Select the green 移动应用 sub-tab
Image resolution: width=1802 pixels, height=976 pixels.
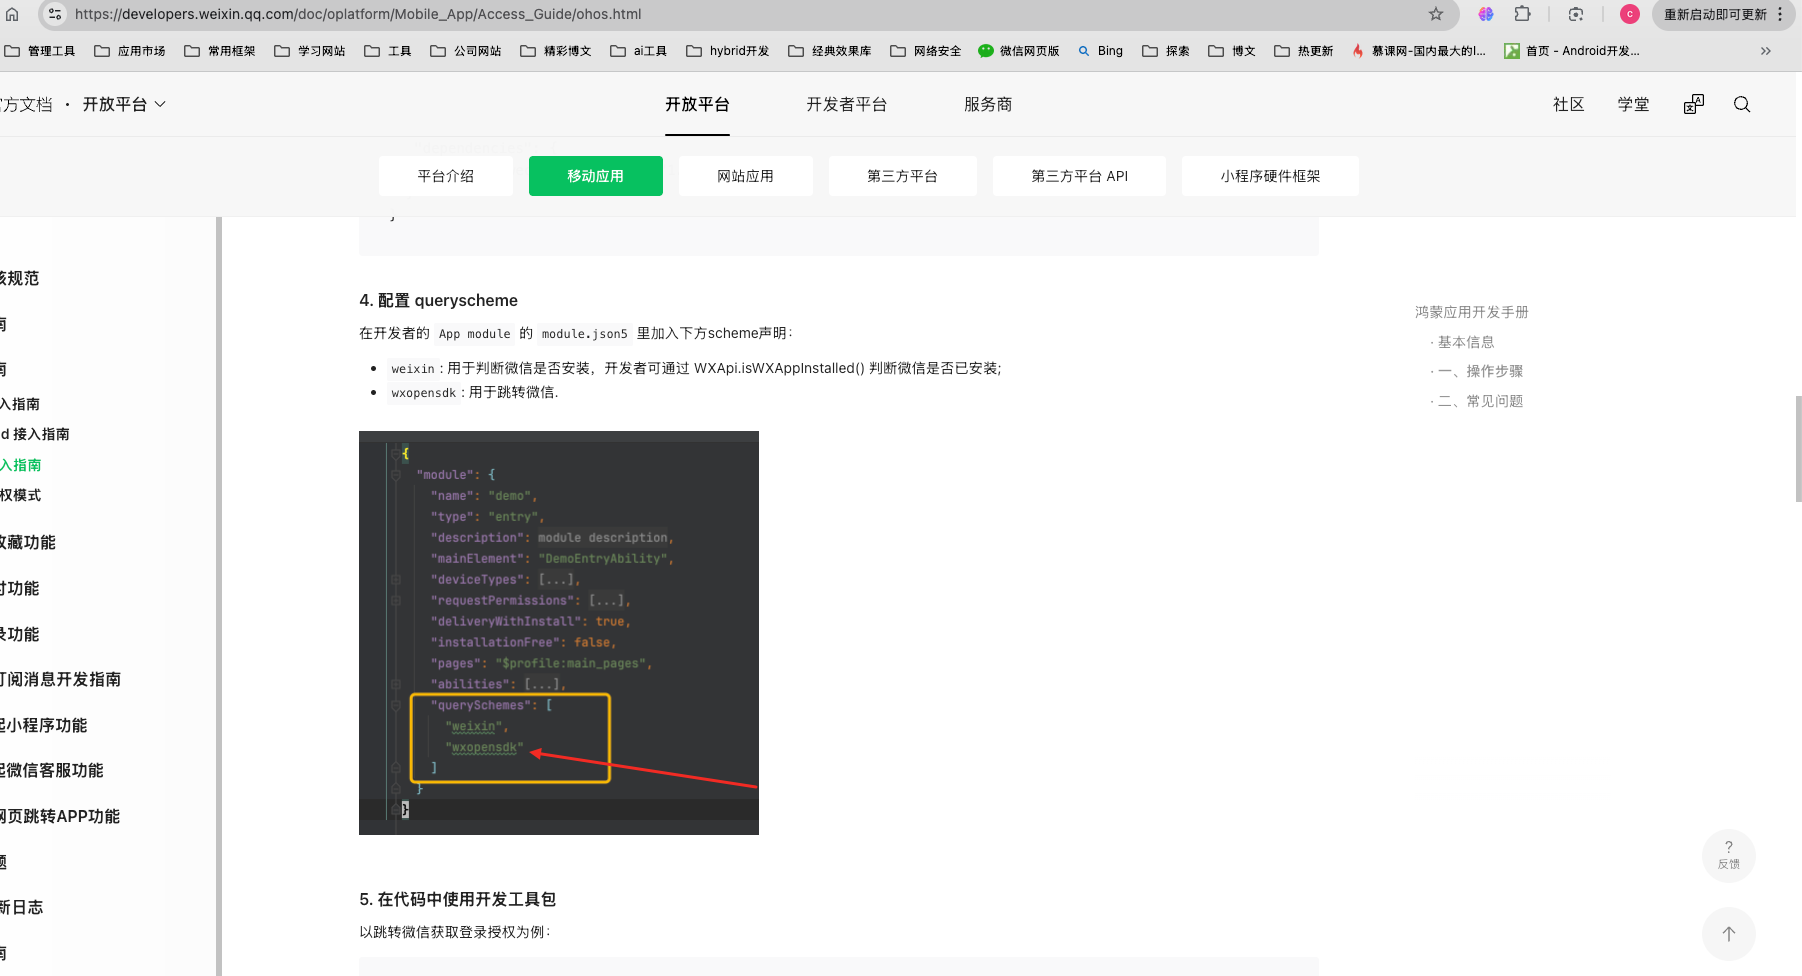coord(596,176)
